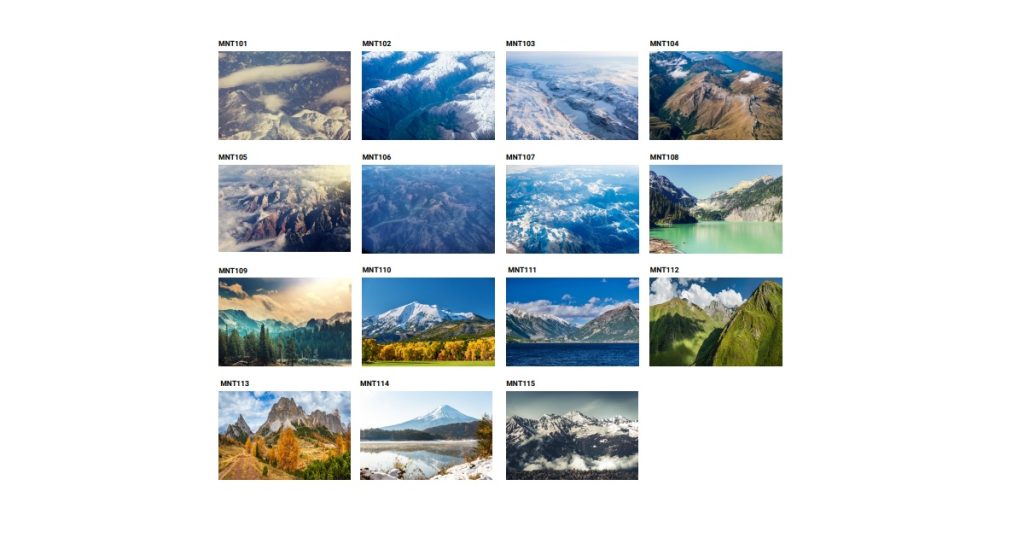Select the MNT102 snowy ridges image
Image resolution: width=1024 pixels, height=538 pixels.
[428, 95]
